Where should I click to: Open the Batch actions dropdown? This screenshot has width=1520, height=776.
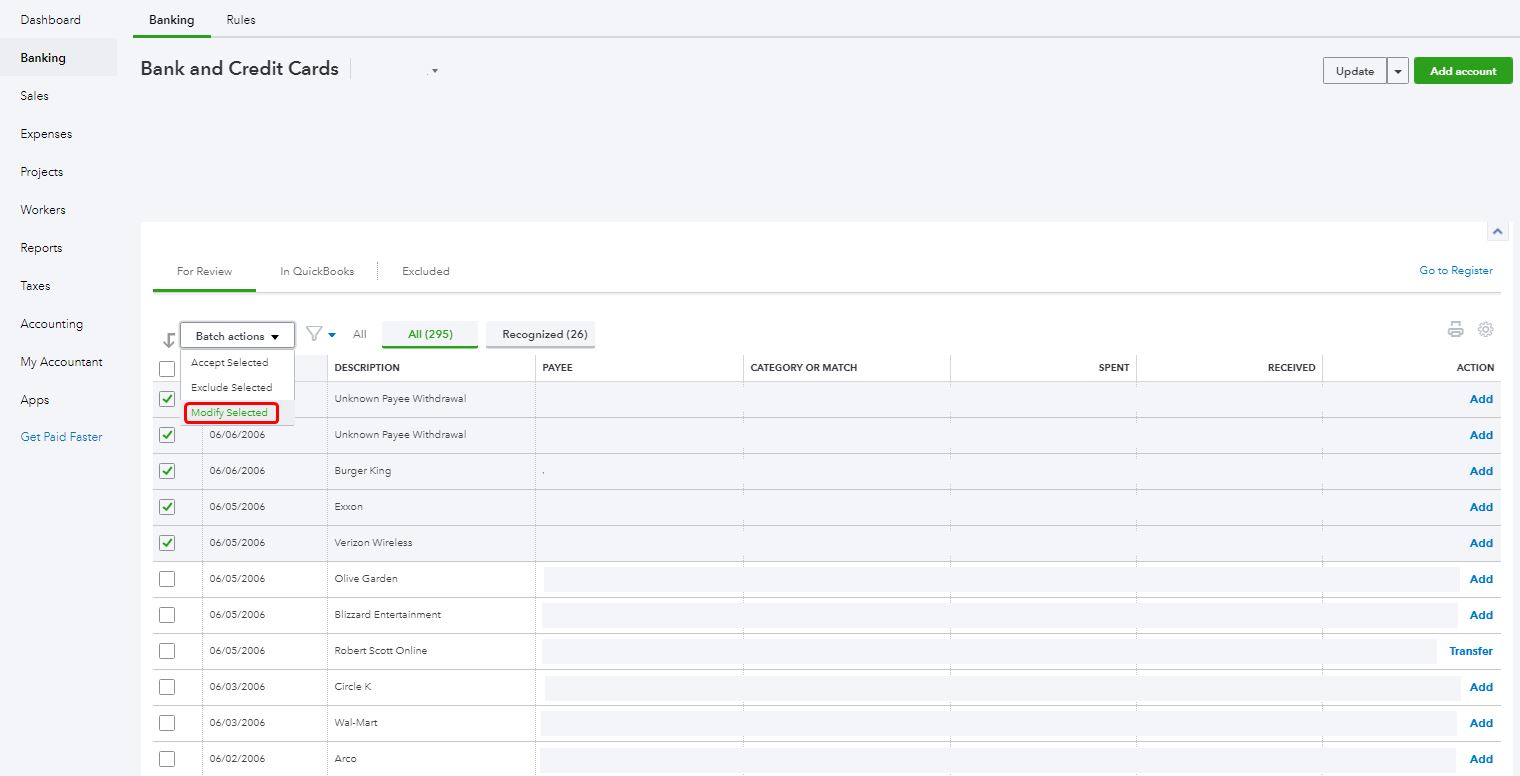pyautogui.click(x=237, y=336)
